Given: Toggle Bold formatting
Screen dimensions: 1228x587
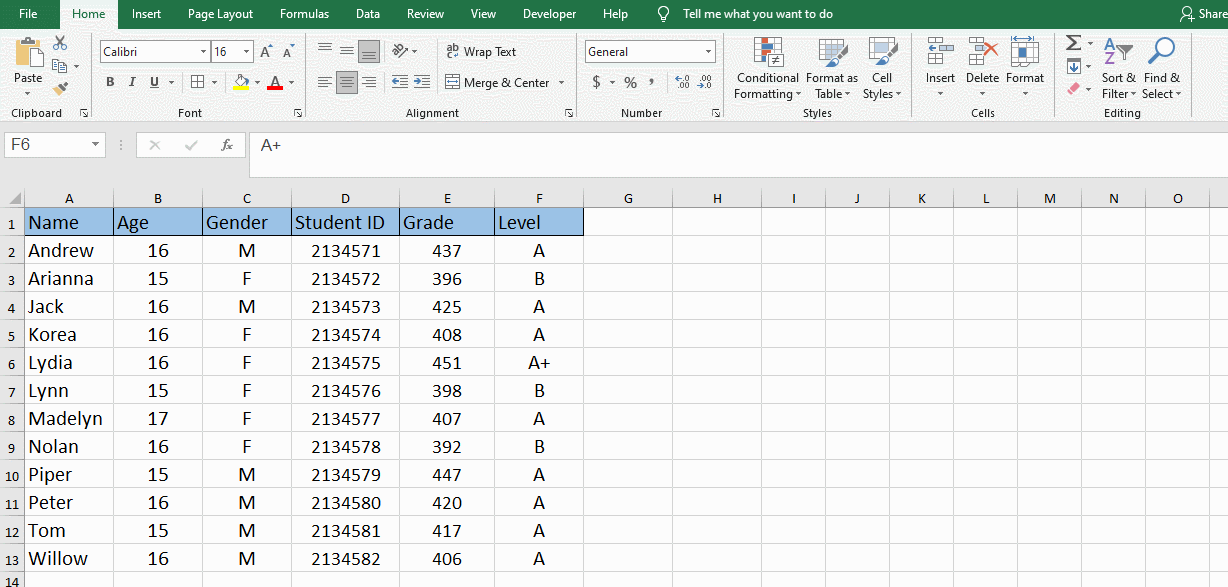Looking at the screenshot, I should point(110,82).
